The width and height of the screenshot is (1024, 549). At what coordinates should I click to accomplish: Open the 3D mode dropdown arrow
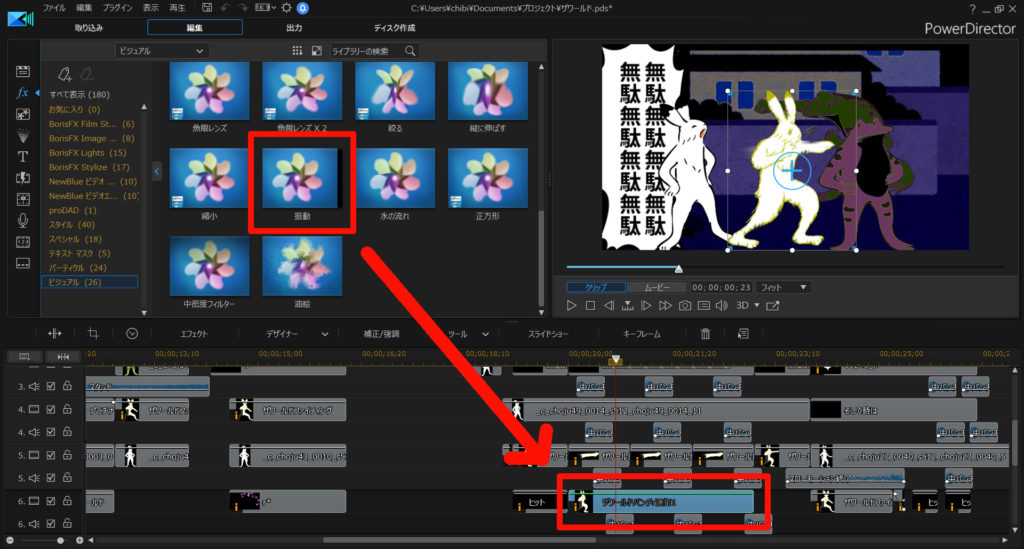pyautogui.click(x=757, y=306)
